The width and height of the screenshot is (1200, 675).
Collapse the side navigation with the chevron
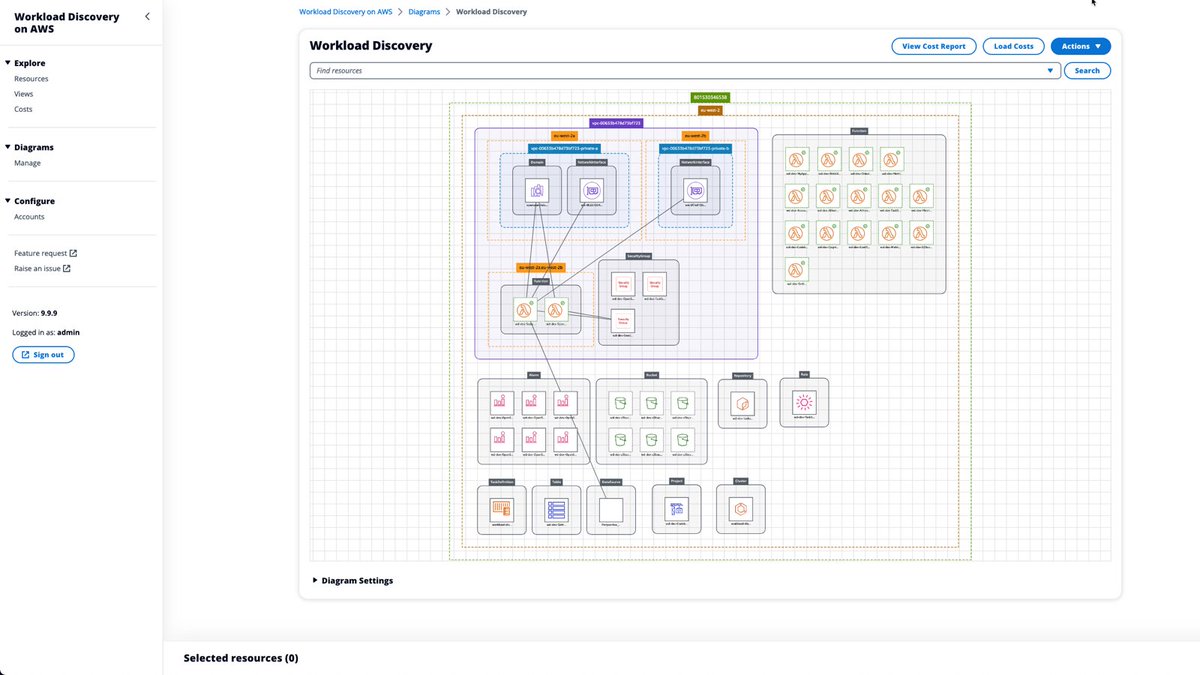[x=148, y=16]
